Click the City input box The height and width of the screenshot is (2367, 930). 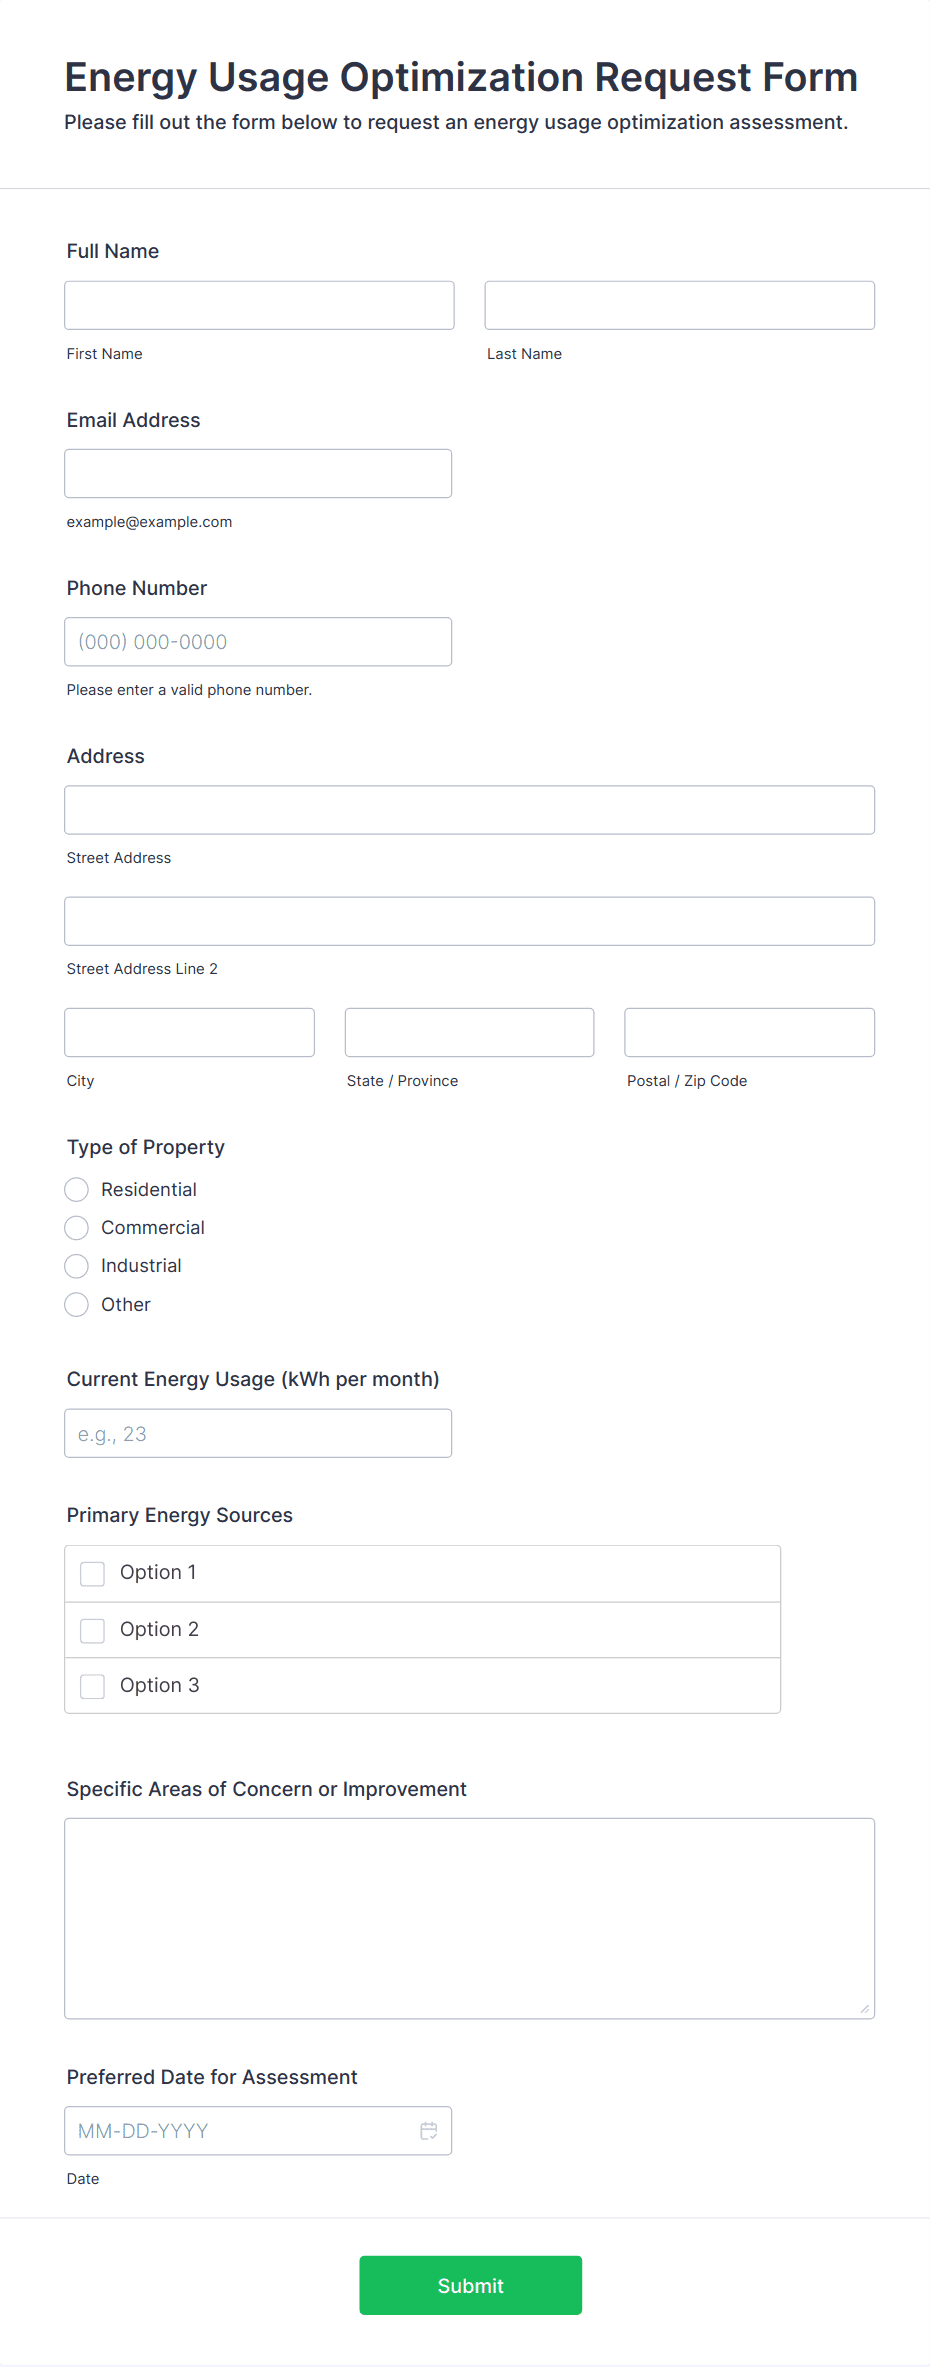(189, 1032)
